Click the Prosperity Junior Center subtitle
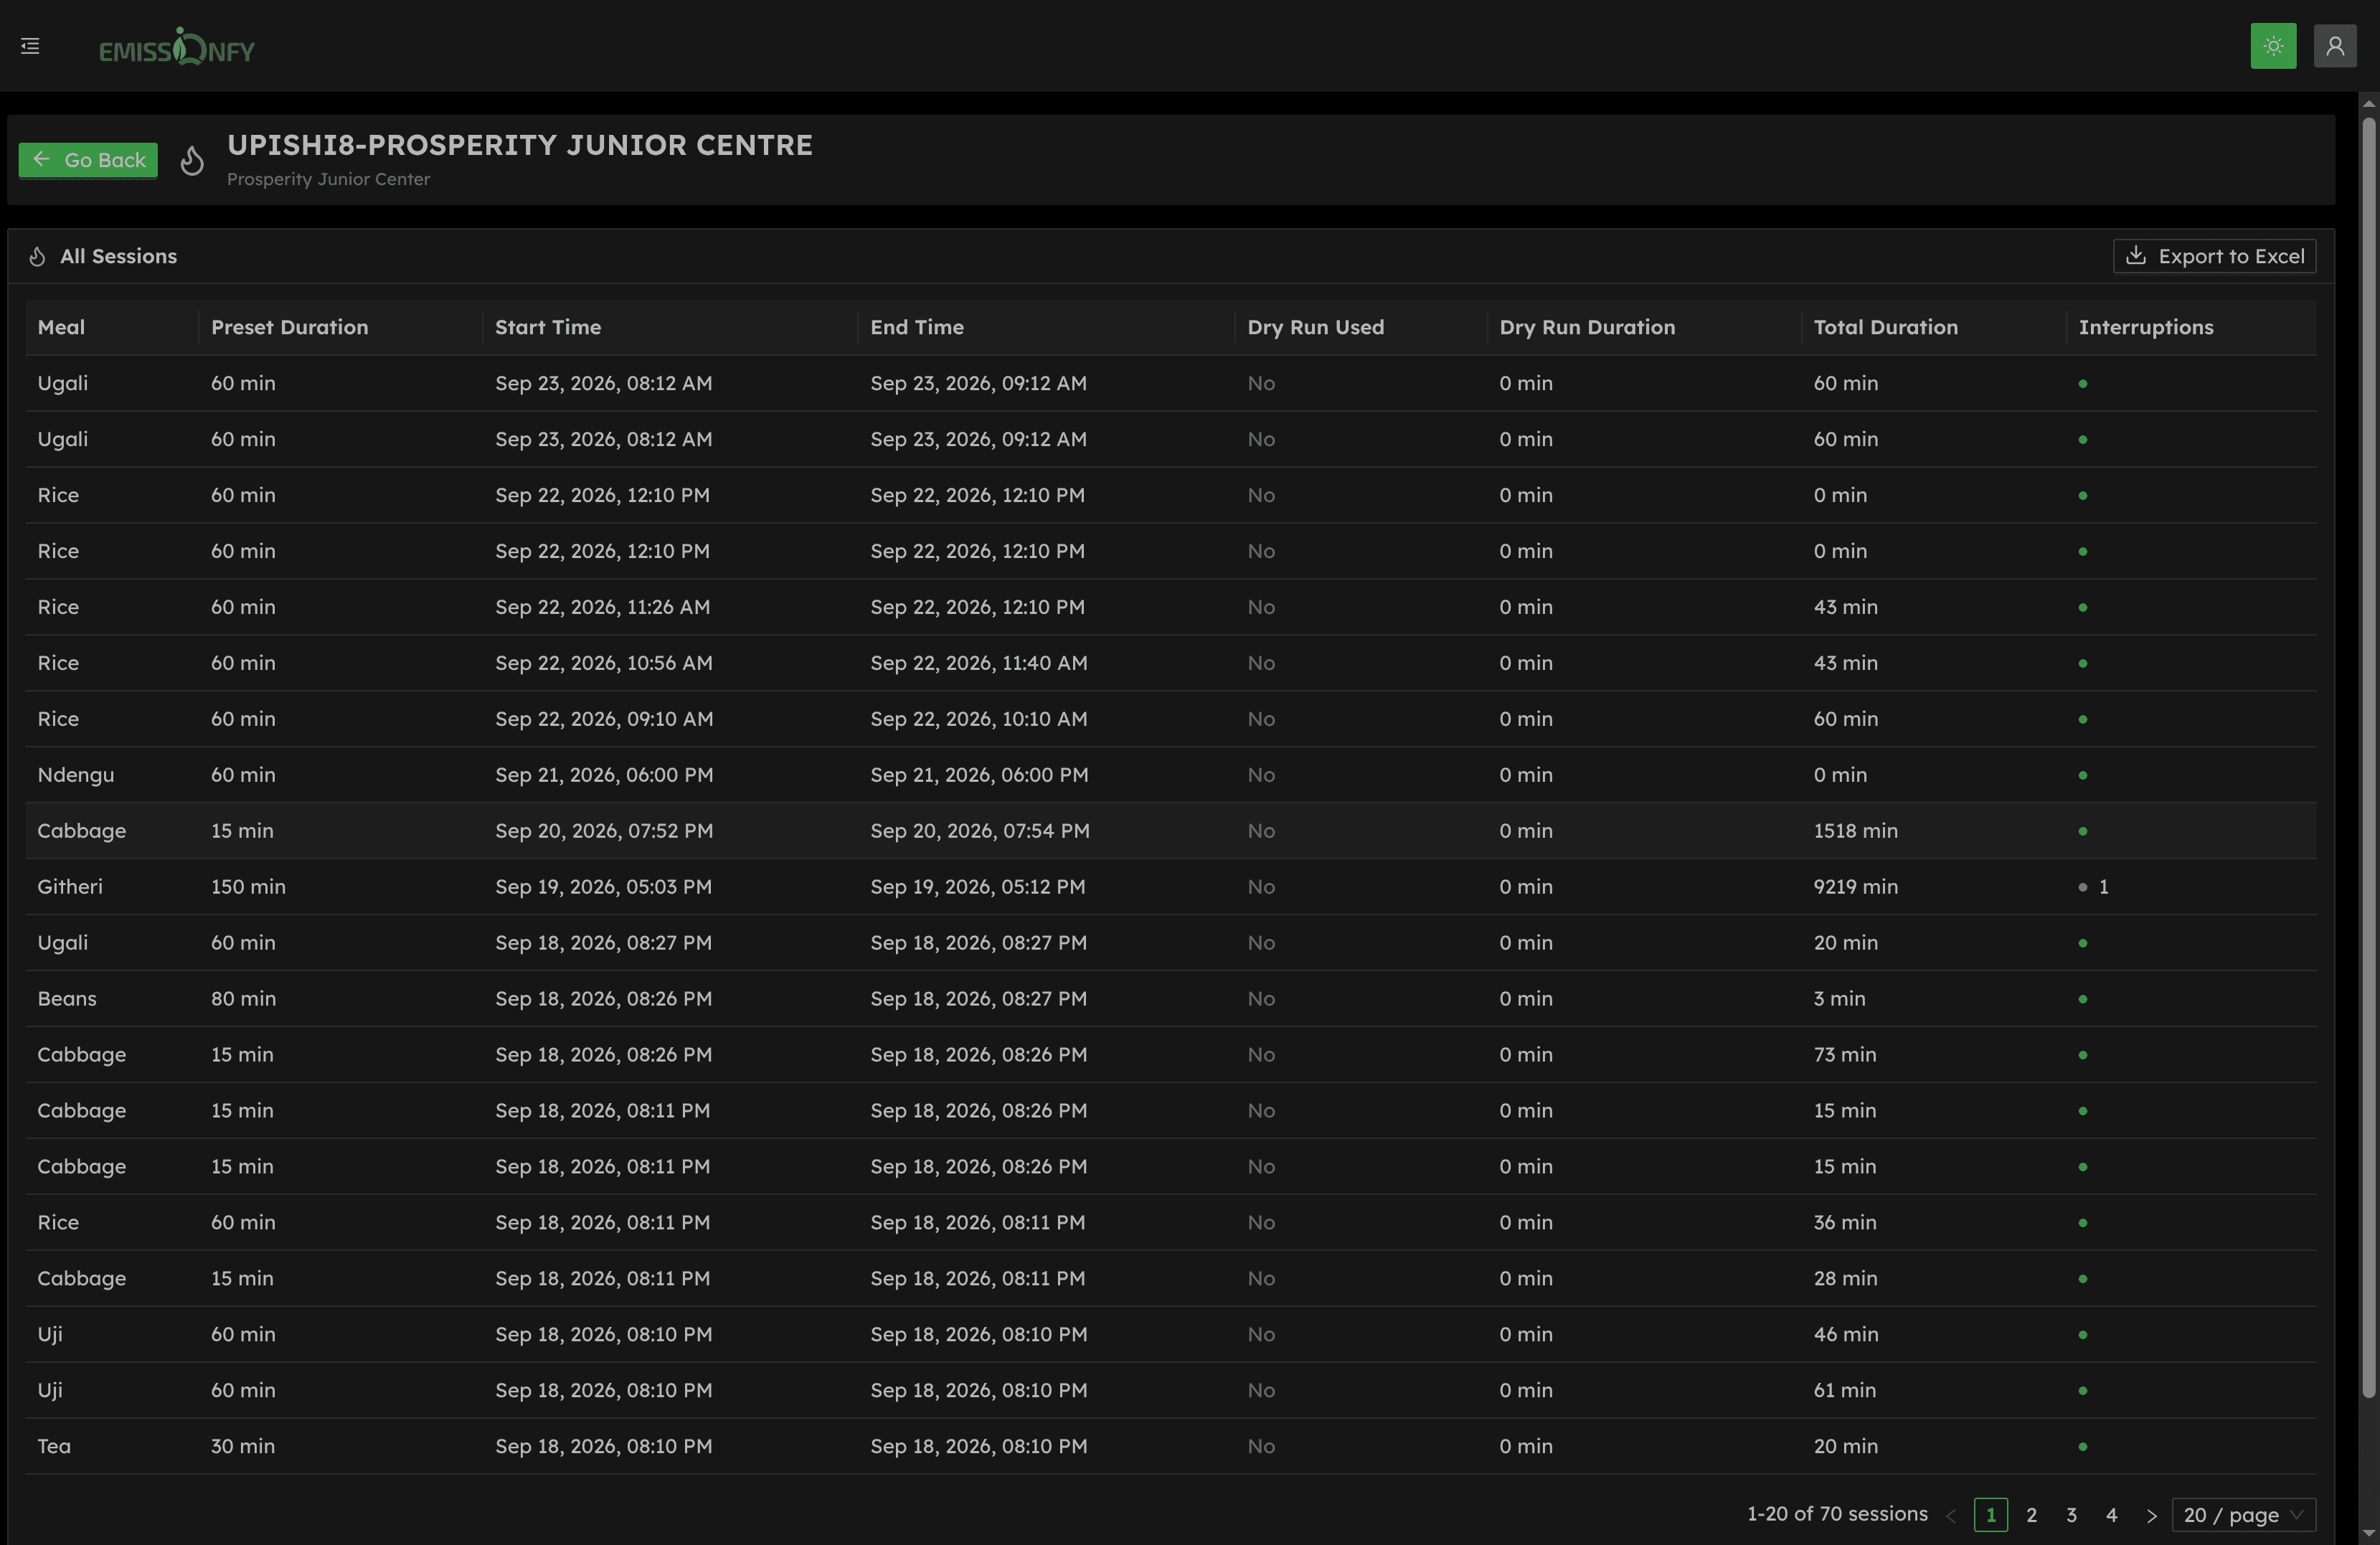Screen dimensions: 2380x1545 pos(328,179)
